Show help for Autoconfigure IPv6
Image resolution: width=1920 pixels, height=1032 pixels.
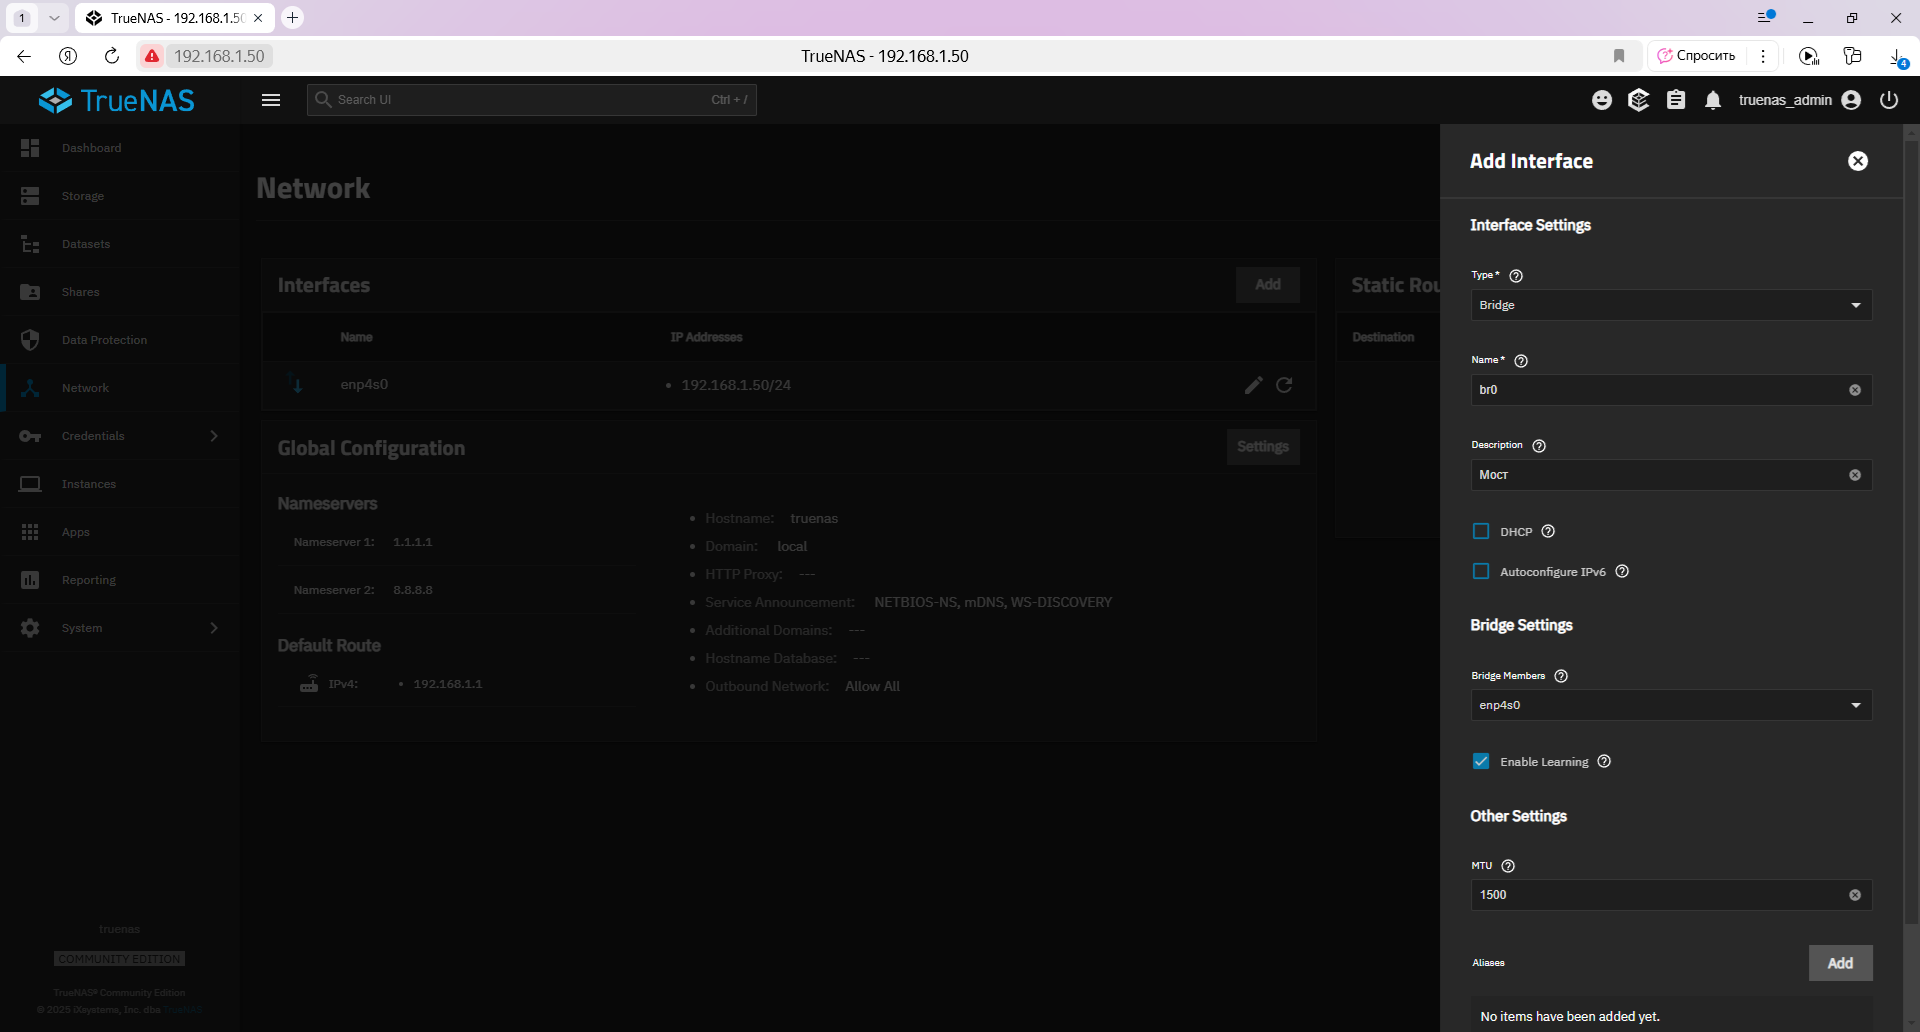pyautogui.click(x=1622, y=571)
